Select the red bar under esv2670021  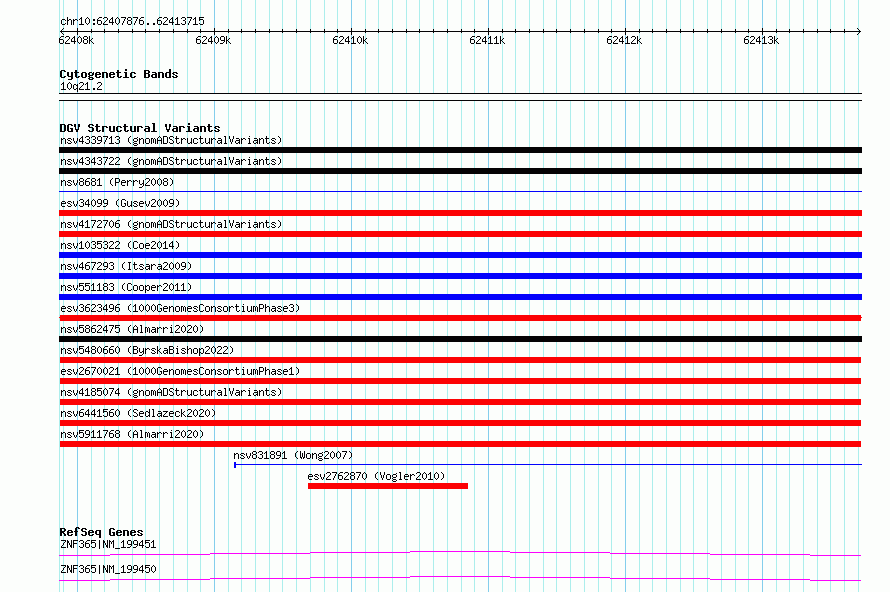tap(460, 381)
